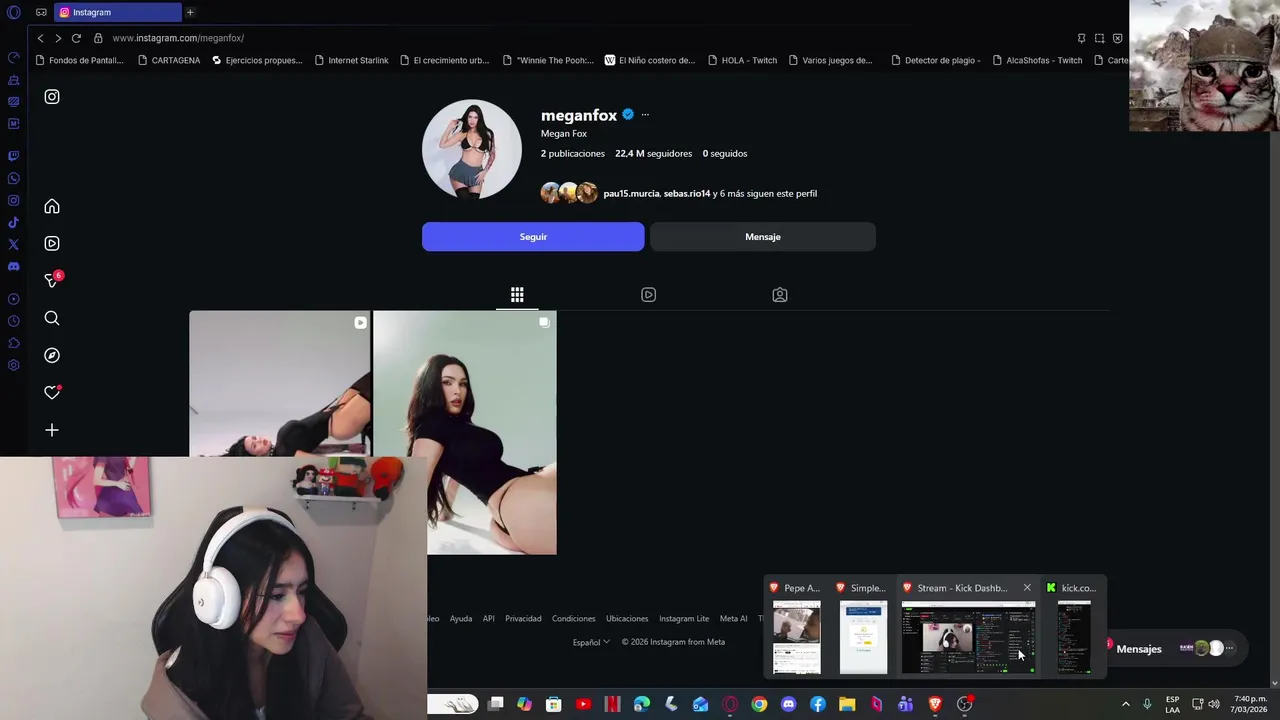Click the pin icon in the address bar
Viewport: 1280px width, 720px height.
pos(1081,38)
